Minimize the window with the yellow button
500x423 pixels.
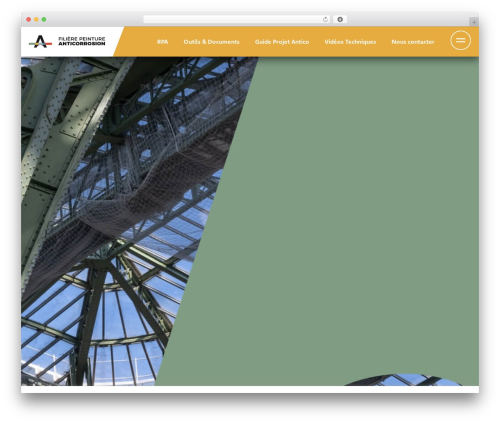pos(36,20)
